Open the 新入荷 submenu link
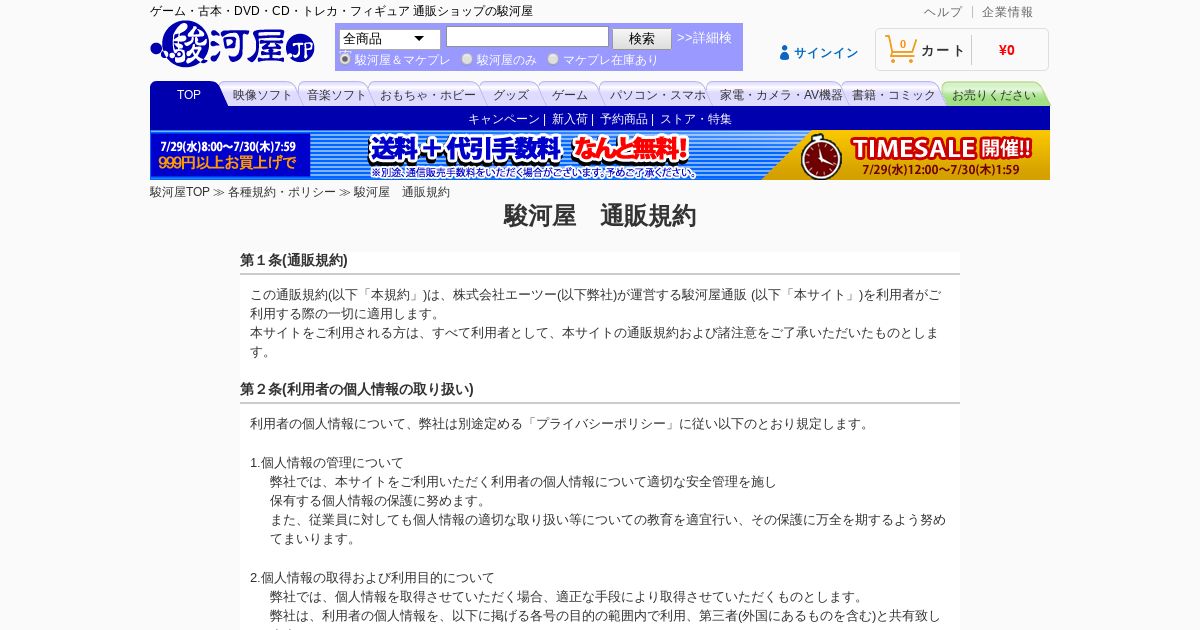The width and height of the screenshot is (1200, 630). pos(570,119)
